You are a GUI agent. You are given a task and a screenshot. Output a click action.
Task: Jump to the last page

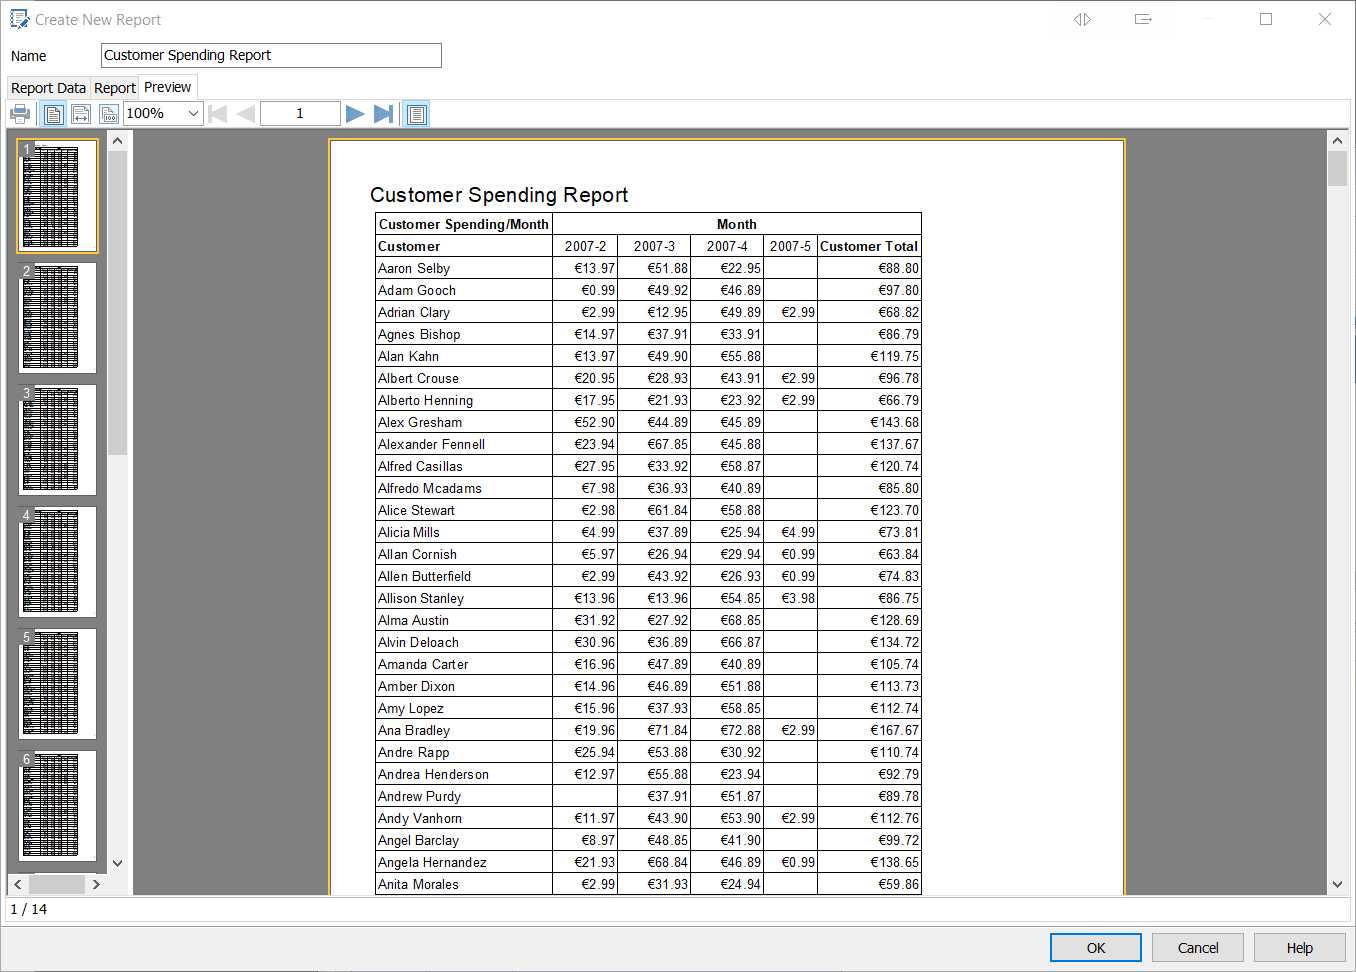383,114
